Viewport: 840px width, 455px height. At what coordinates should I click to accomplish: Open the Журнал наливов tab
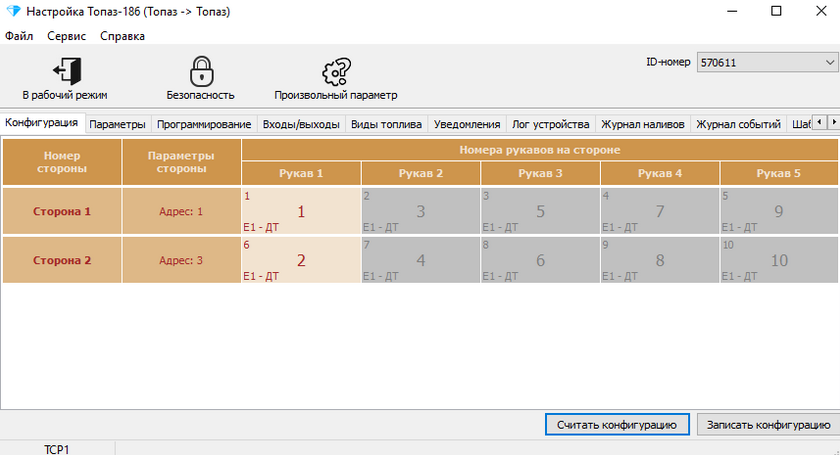tap(642, 124)
